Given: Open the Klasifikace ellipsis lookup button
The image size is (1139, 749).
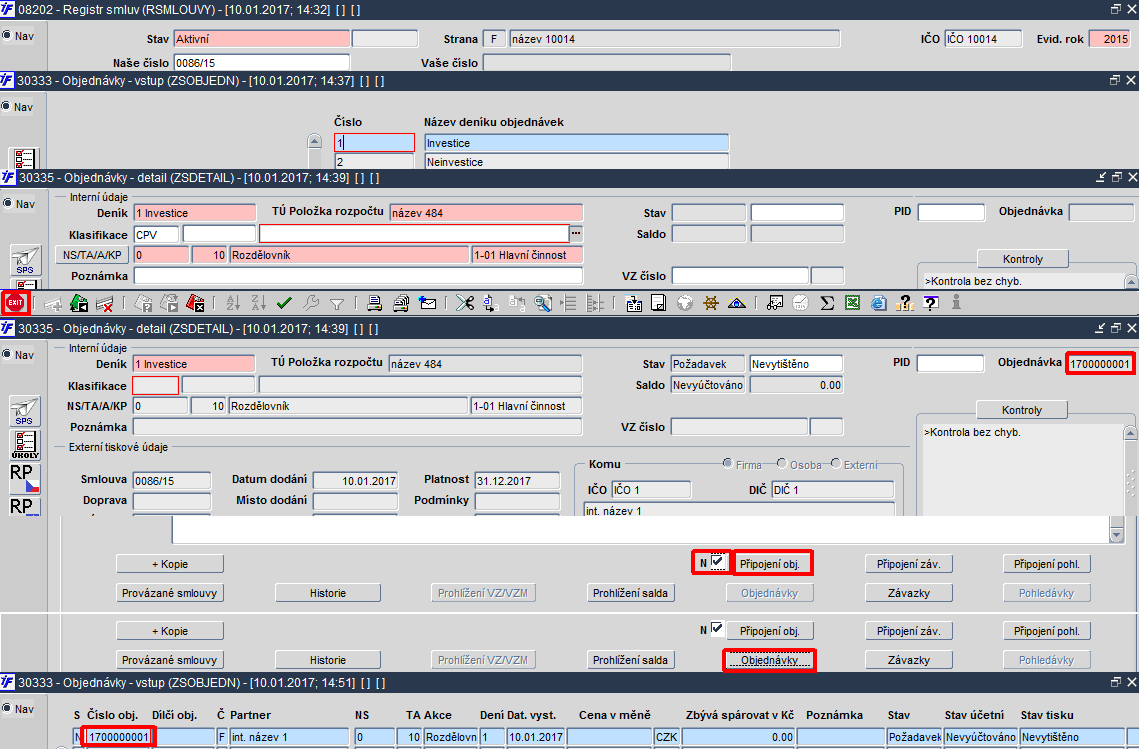Looking at the screenshot, I should 576,233.
